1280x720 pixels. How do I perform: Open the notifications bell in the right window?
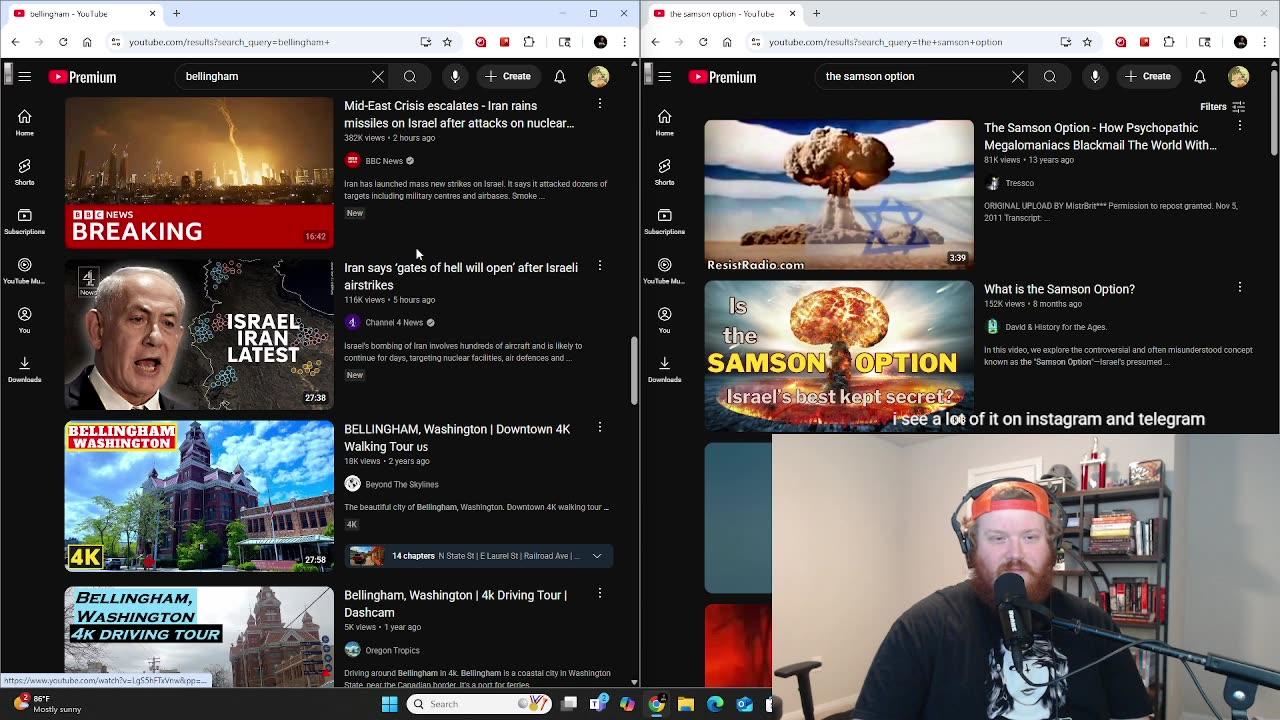(x=1200, y=76)
